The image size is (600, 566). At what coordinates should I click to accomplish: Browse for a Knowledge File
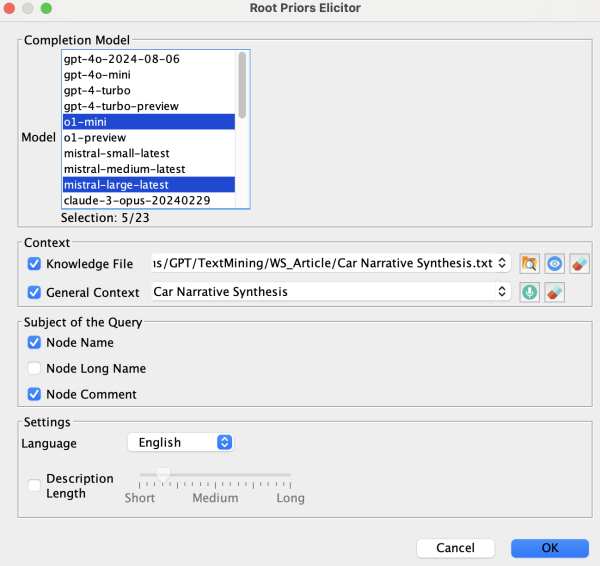point(529,264)
